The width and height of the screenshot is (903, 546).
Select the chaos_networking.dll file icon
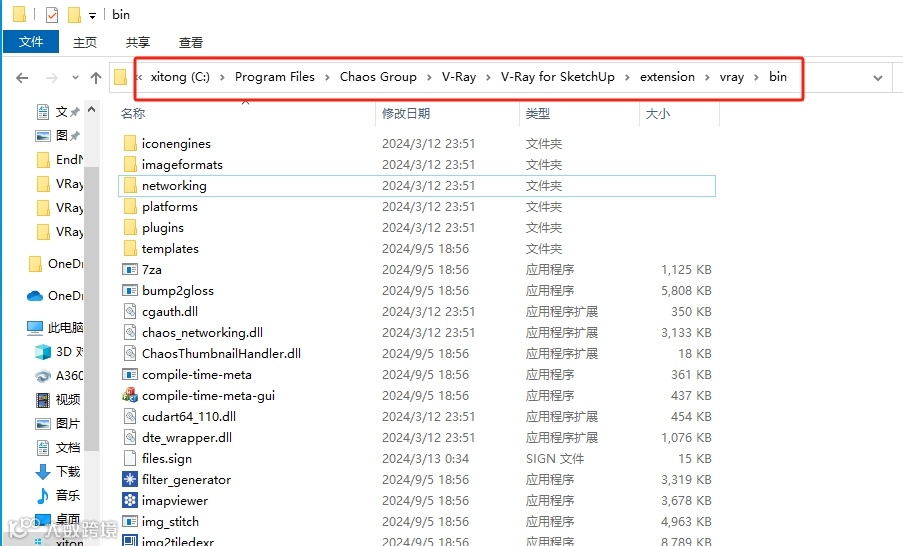tap(130, 333)
